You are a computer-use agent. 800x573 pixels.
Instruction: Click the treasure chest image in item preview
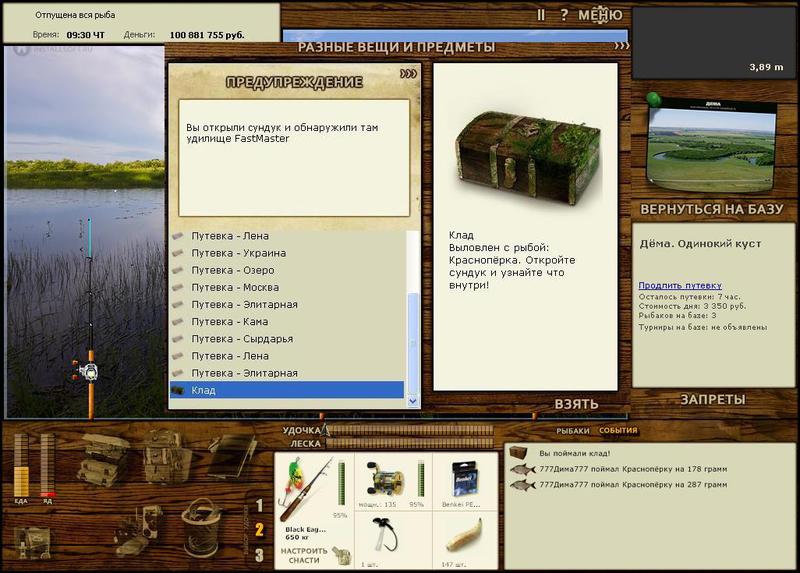pos(527,158)
